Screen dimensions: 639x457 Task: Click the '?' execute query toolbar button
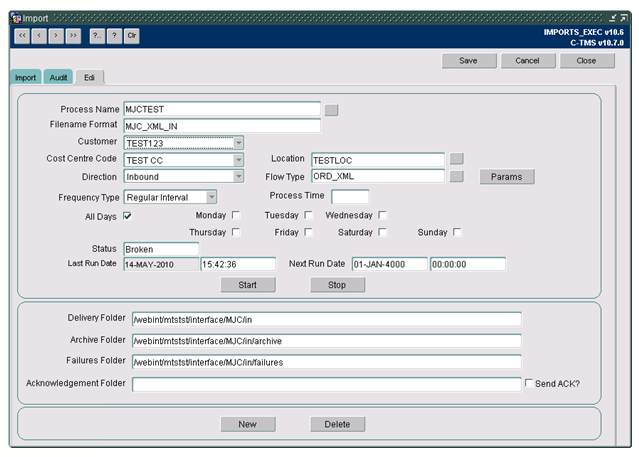coord(114,36)
